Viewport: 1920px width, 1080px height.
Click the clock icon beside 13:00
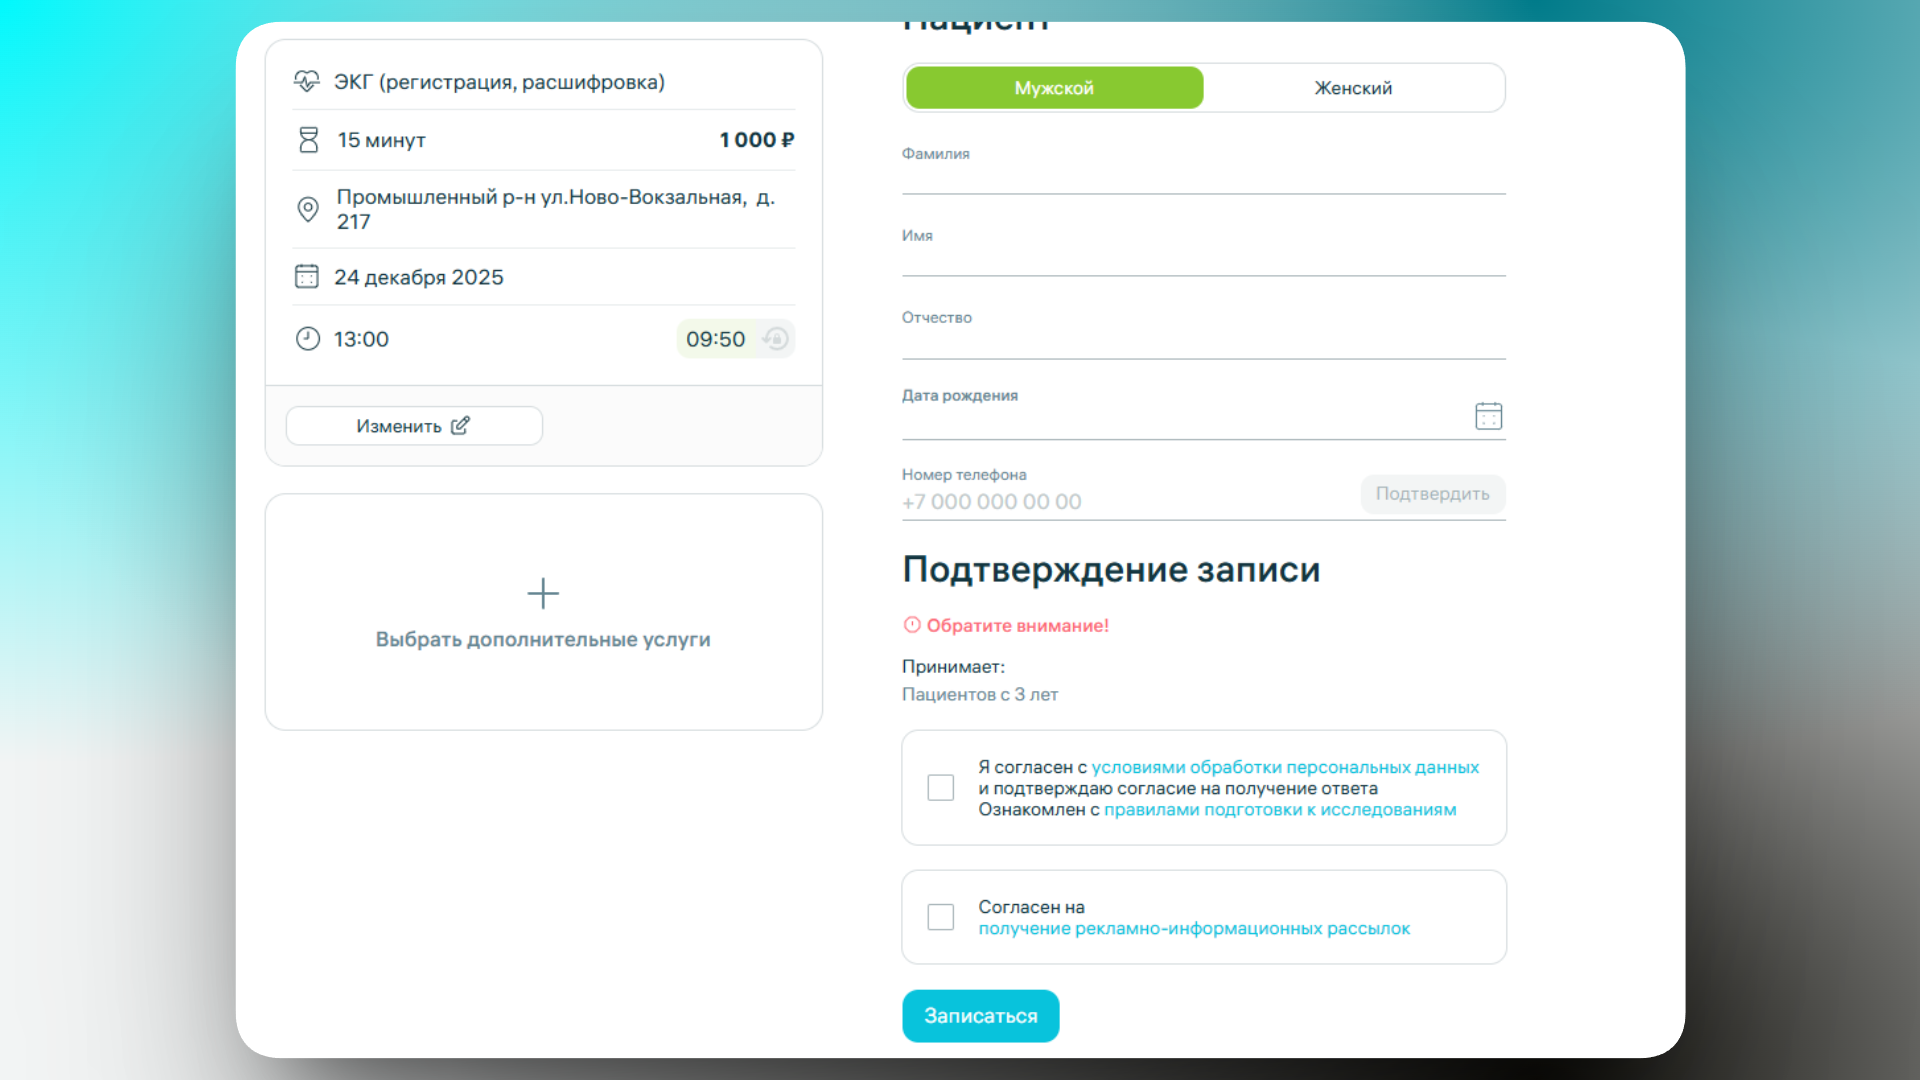[x=308, y=338]
